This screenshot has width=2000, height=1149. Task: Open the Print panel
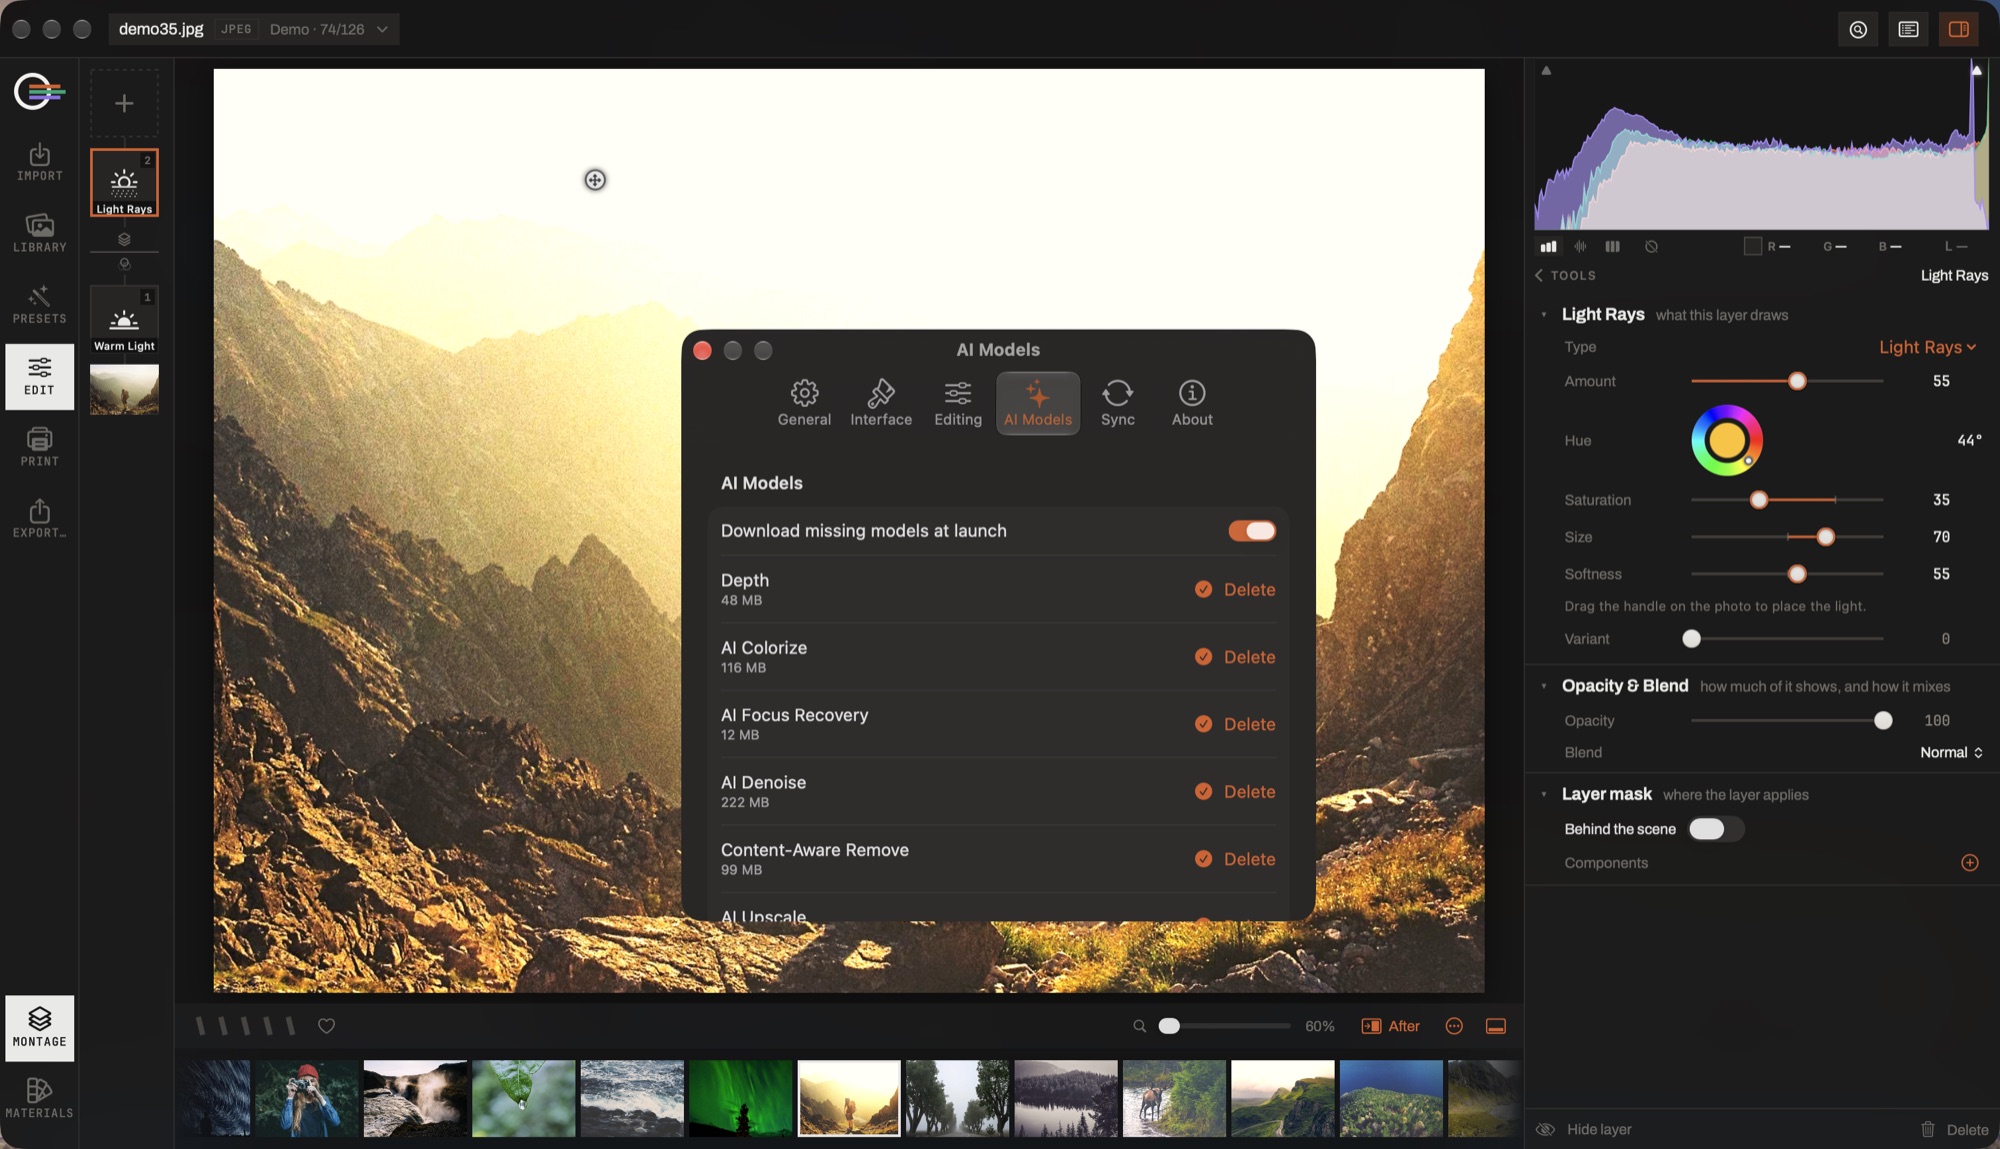coord(39,447)
